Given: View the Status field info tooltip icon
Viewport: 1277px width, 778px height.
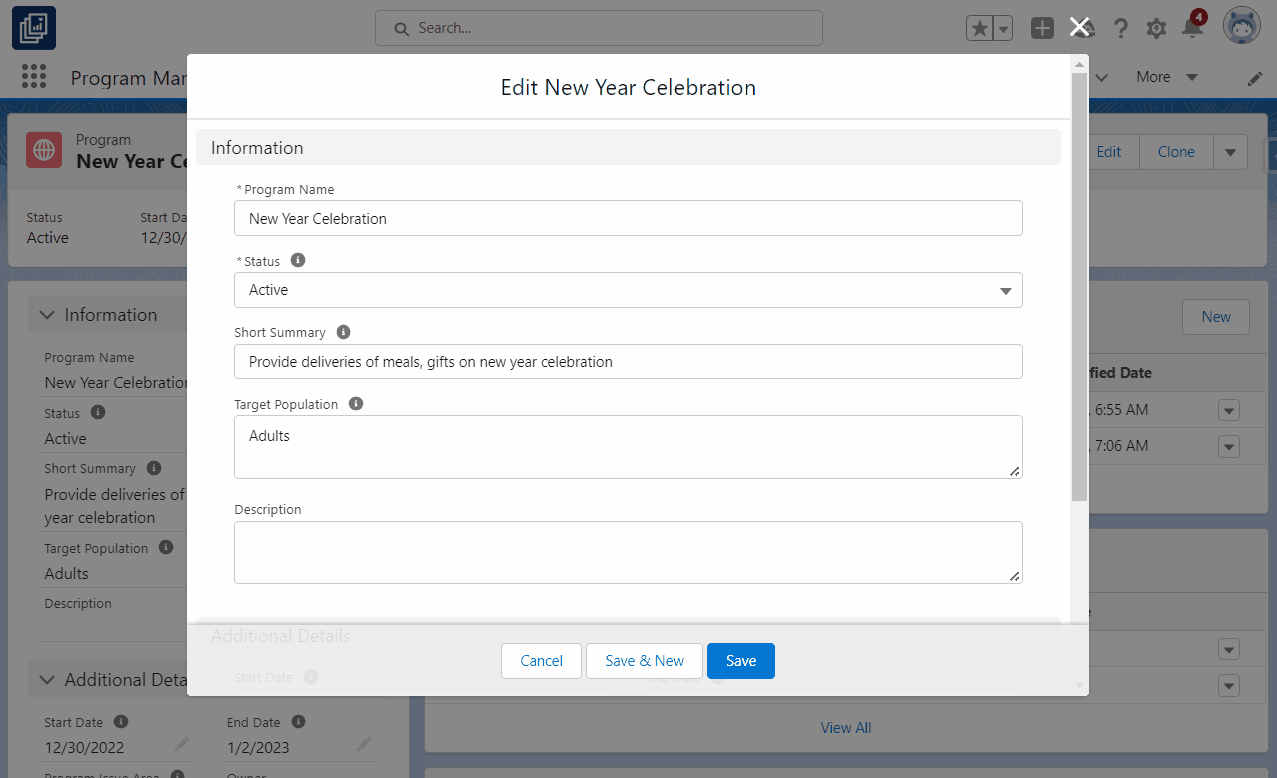Looking at the screenshot, I should [x=297, y=260].
